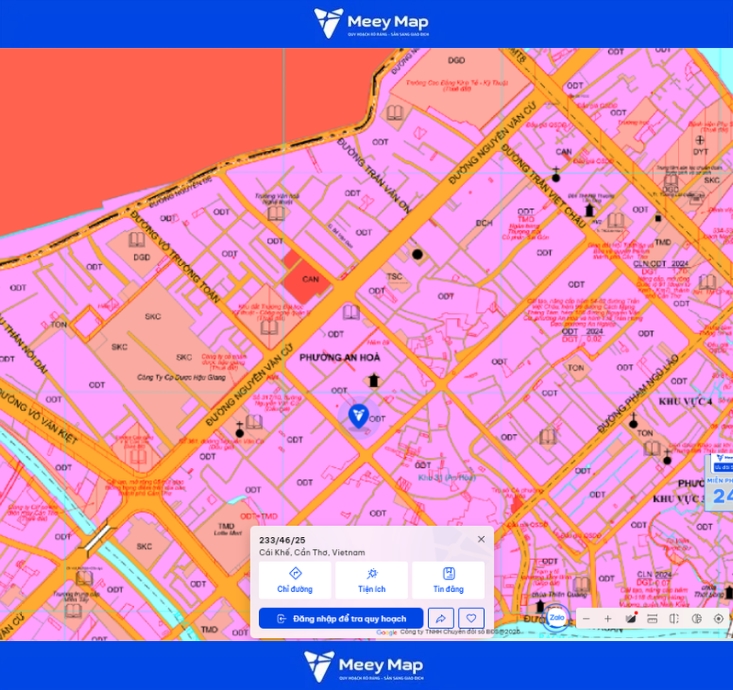
Task: Click Đăng nhập để tra quy hoạch
Action: (x=341, y=618)
